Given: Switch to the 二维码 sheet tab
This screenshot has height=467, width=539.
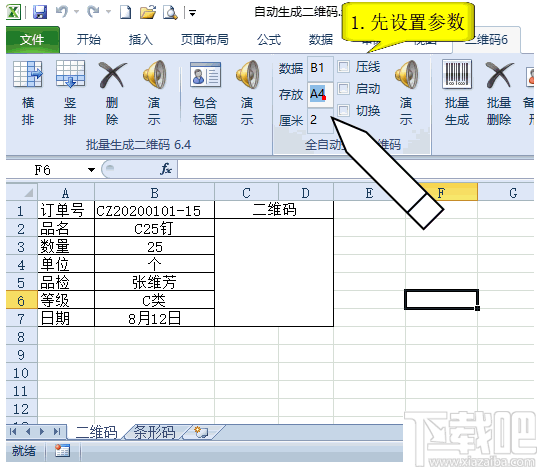Looking at the screenshot, I should (96, 432).
